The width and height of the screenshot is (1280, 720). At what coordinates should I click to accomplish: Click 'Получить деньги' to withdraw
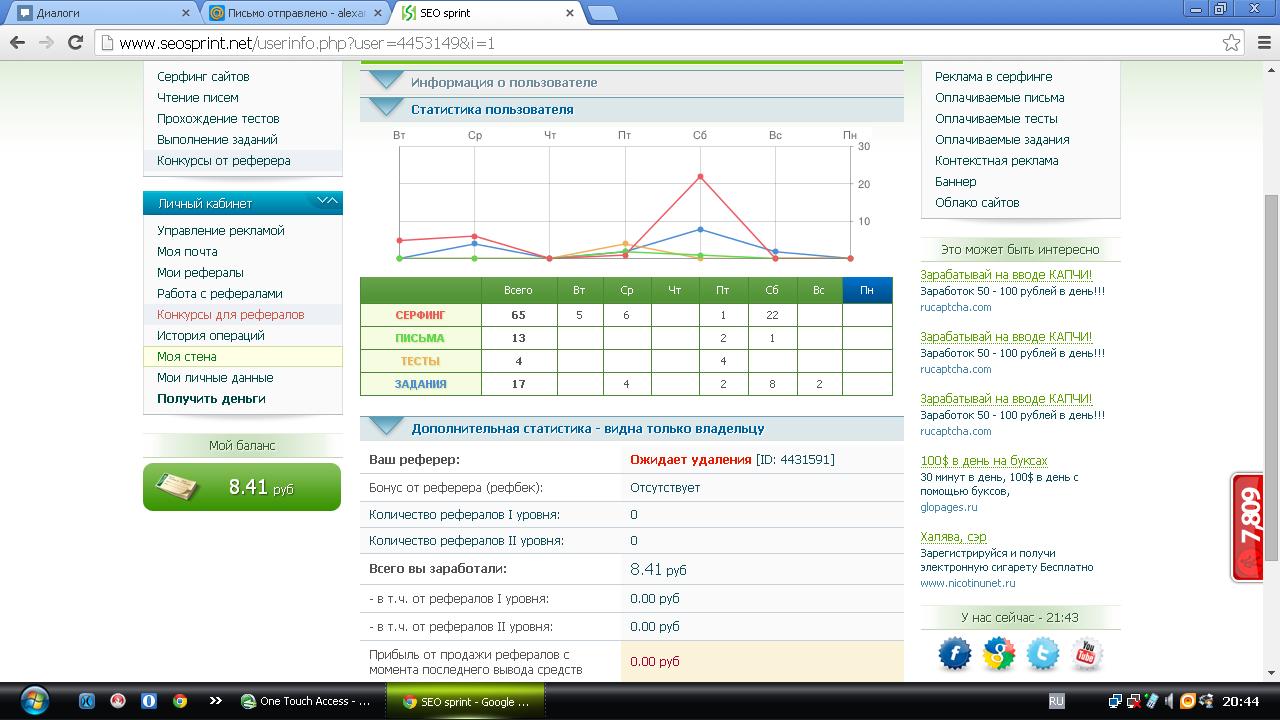211,398
